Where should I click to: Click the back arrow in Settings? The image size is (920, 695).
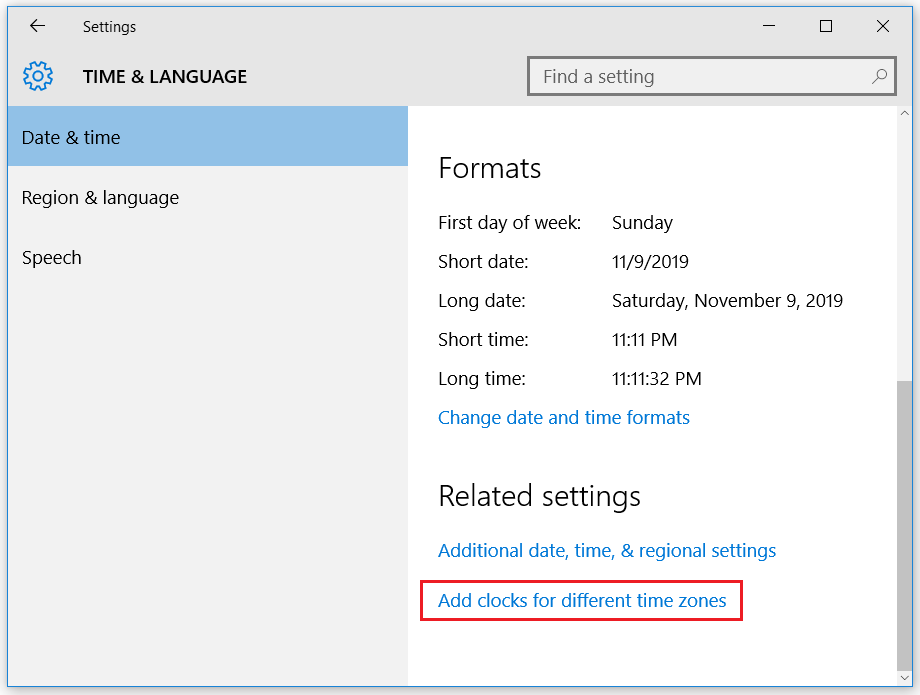click(38, 26)
